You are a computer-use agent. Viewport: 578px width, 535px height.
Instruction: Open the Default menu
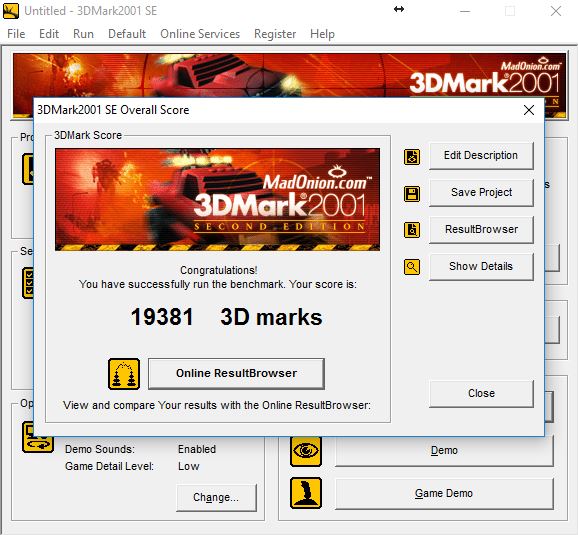[127, 34]
